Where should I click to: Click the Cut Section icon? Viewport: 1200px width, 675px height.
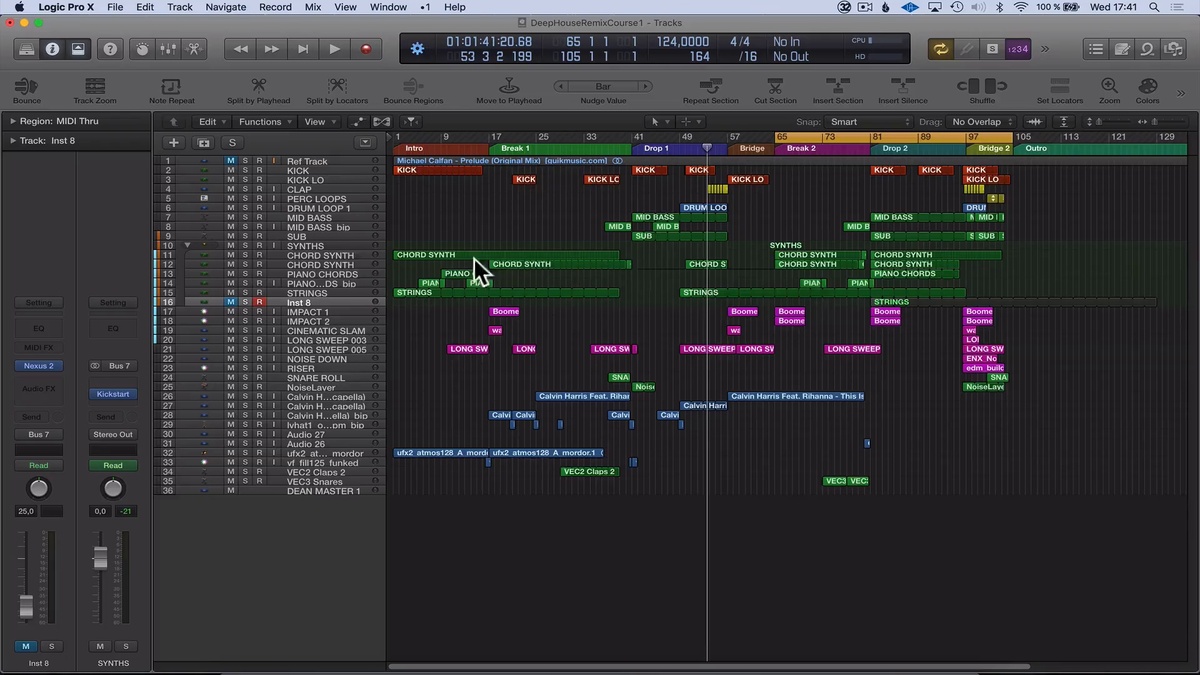[775, 87]
